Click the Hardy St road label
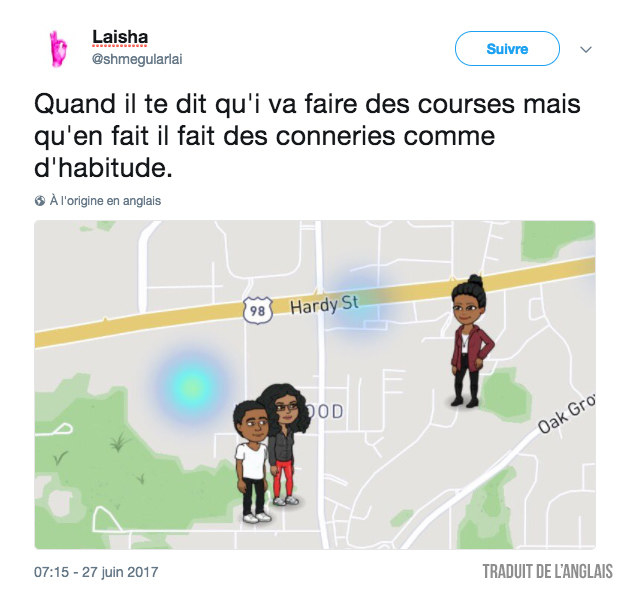Screen dimensions: 631x594 point(324,305)
